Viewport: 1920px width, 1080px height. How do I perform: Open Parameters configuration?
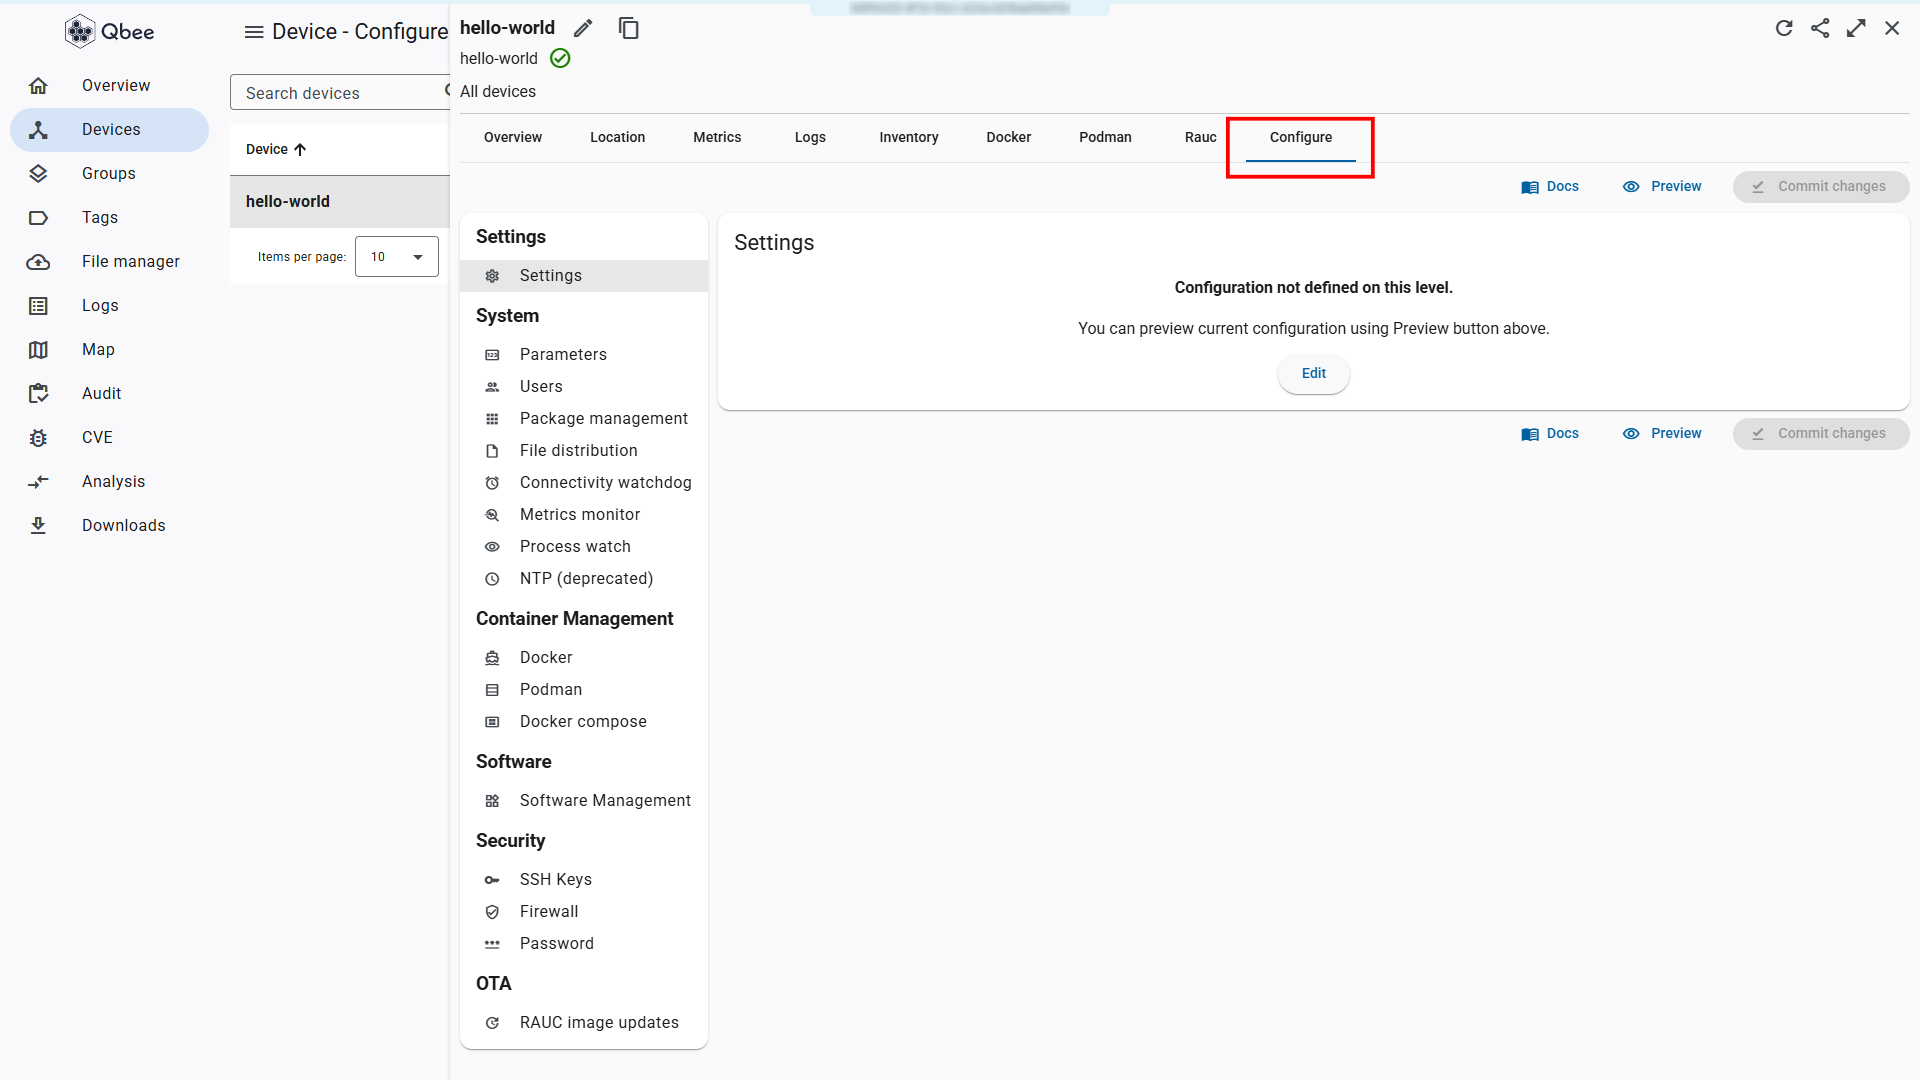[x=584, y=355]
